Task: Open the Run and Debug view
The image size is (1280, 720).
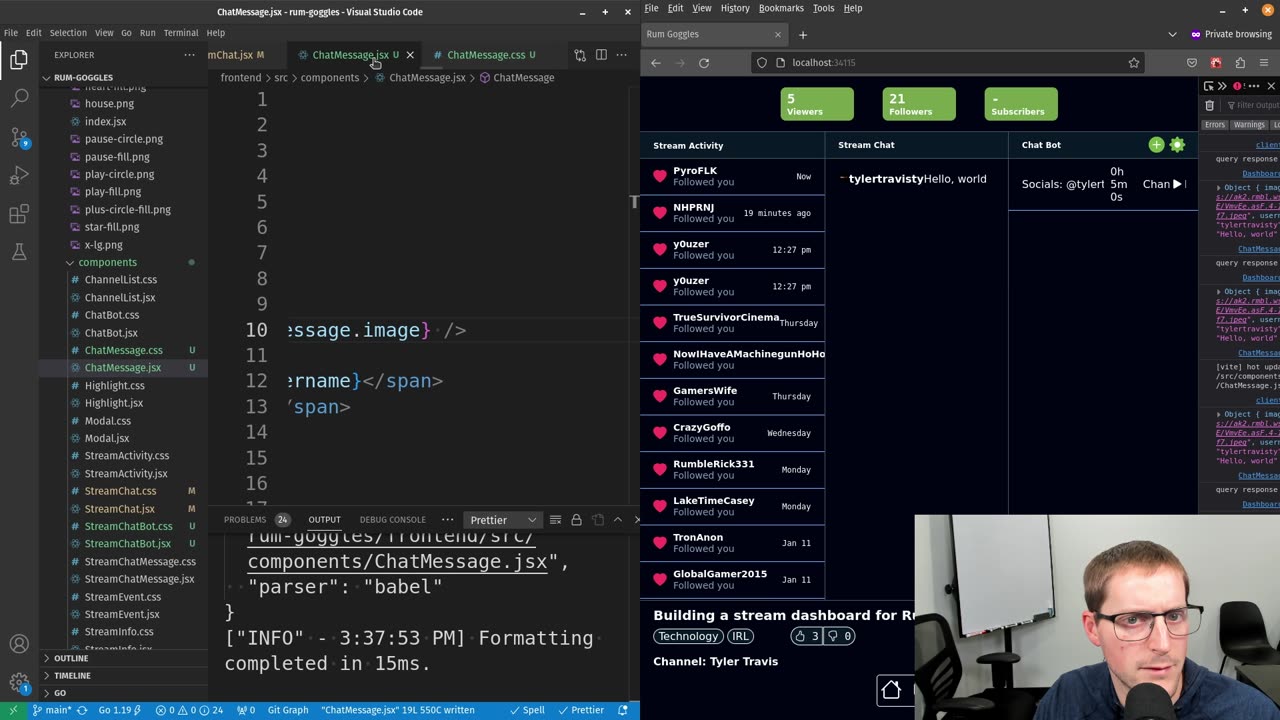Action: pyautogui.click(x=19, y=176)
